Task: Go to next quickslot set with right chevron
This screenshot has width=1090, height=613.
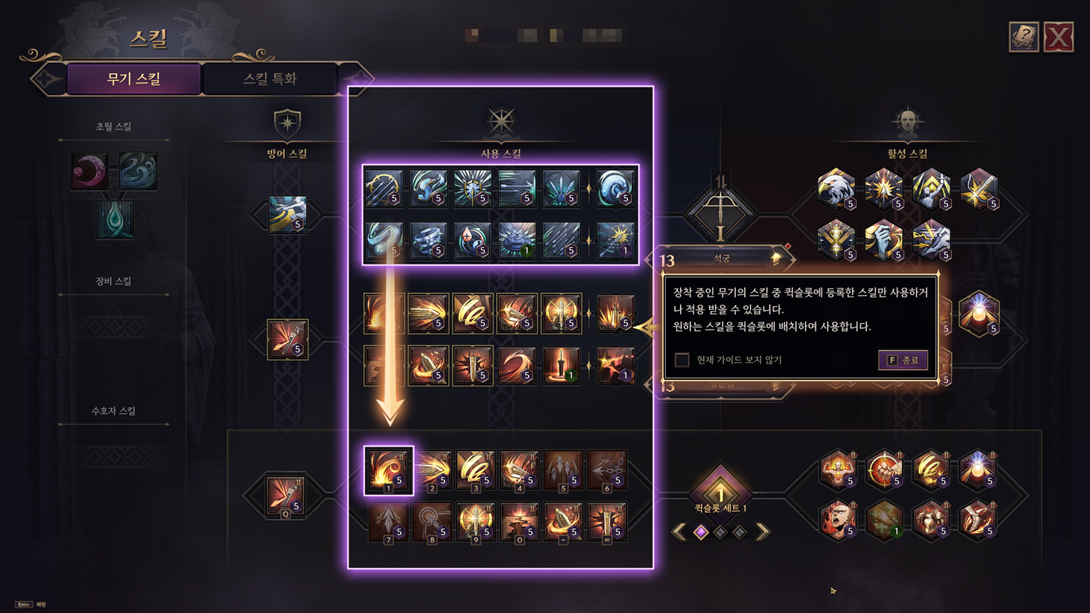Action: (x=763, y=532)
